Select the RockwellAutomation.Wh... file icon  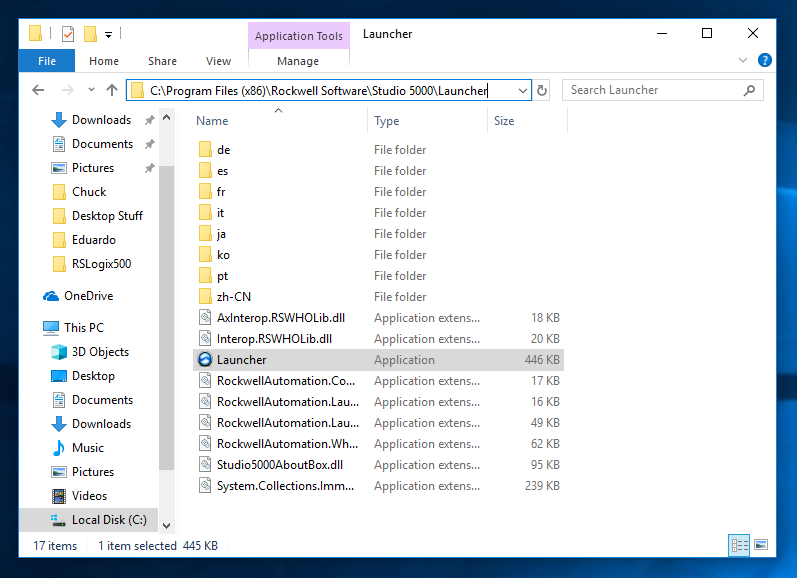(205, 444)
